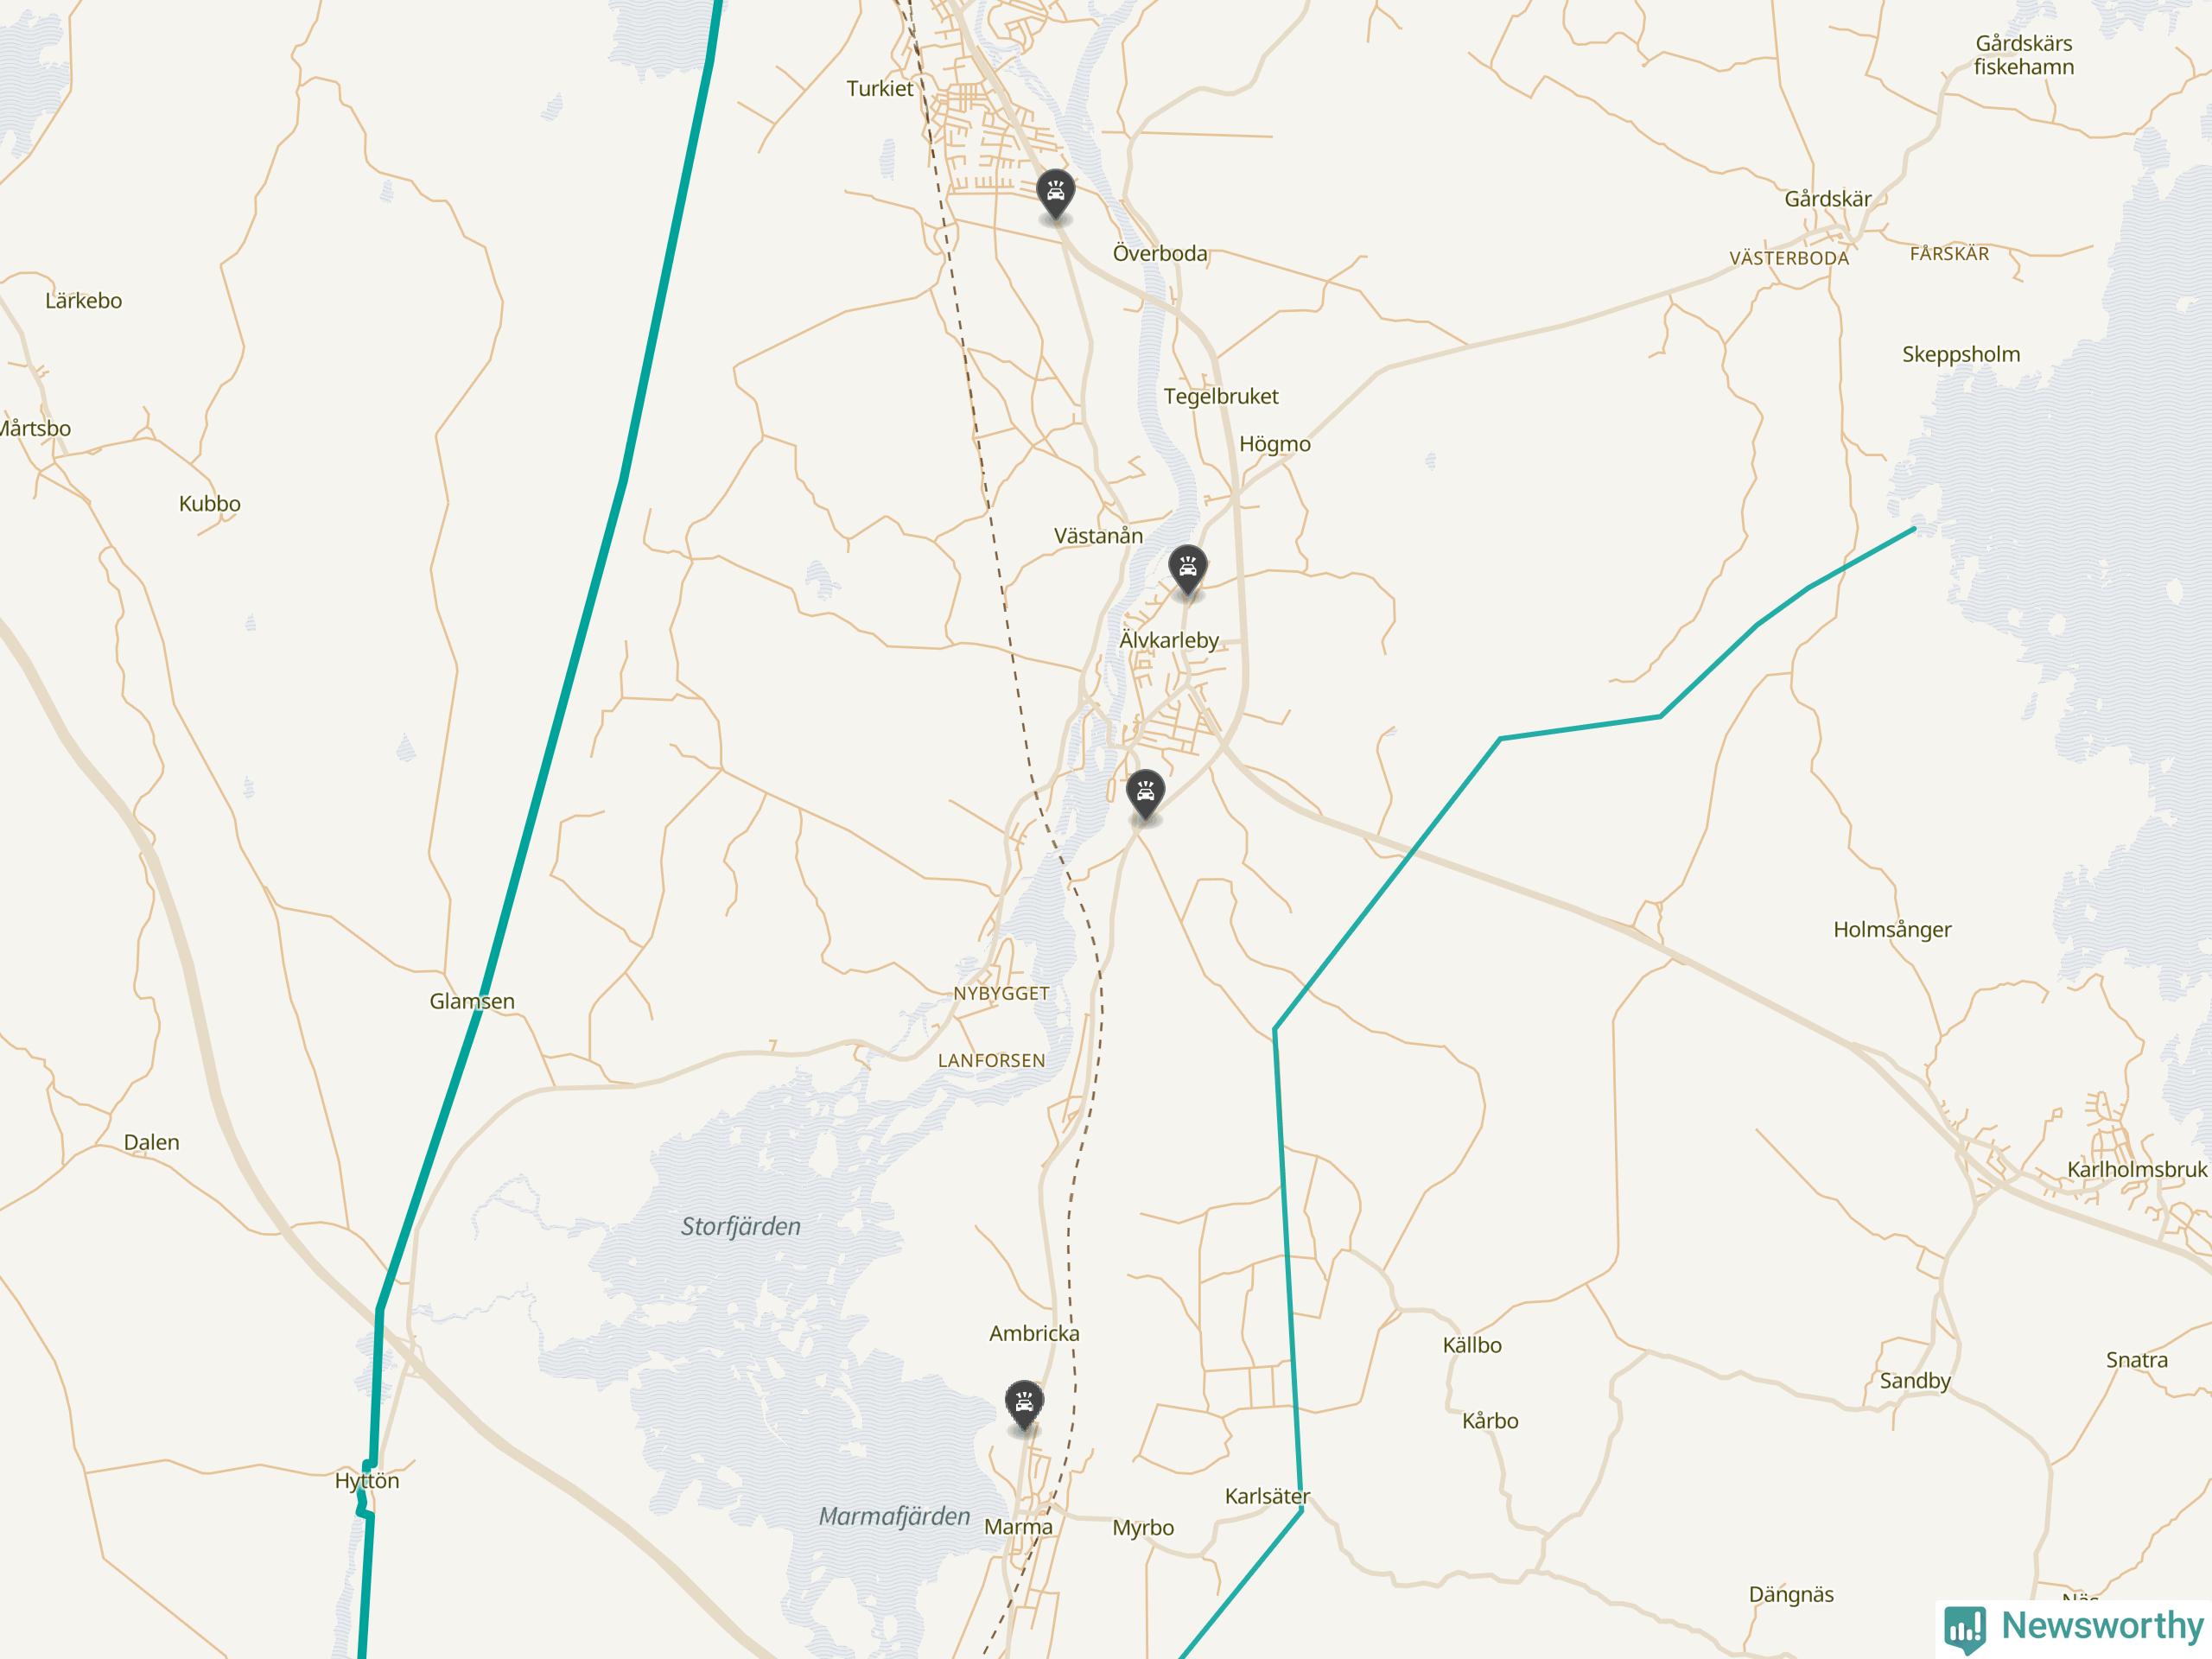Click the Karlsäter label
Image resolution: width=2212 pixels, height=1659 pixels.
pyautogui.click(x=1267, y=1496)
